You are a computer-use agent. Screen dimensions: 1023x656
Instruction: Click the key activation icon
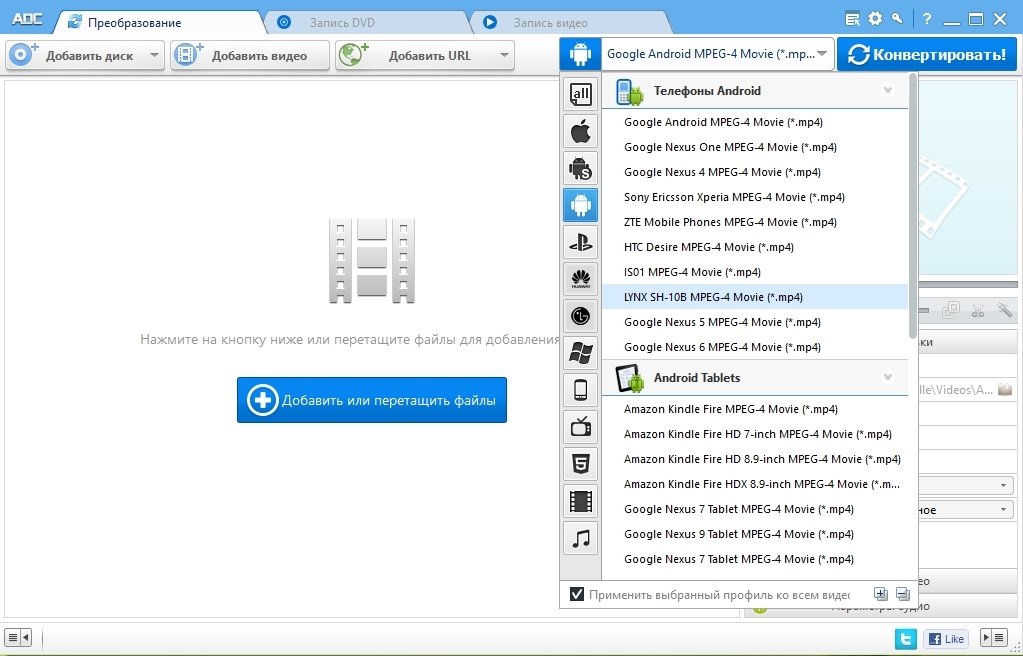point(898,19)
